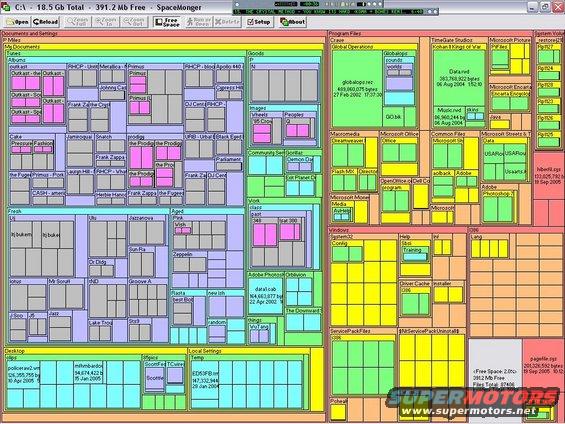
Task: Select the globalops.rec file block
Action: (x=357, y=88)
